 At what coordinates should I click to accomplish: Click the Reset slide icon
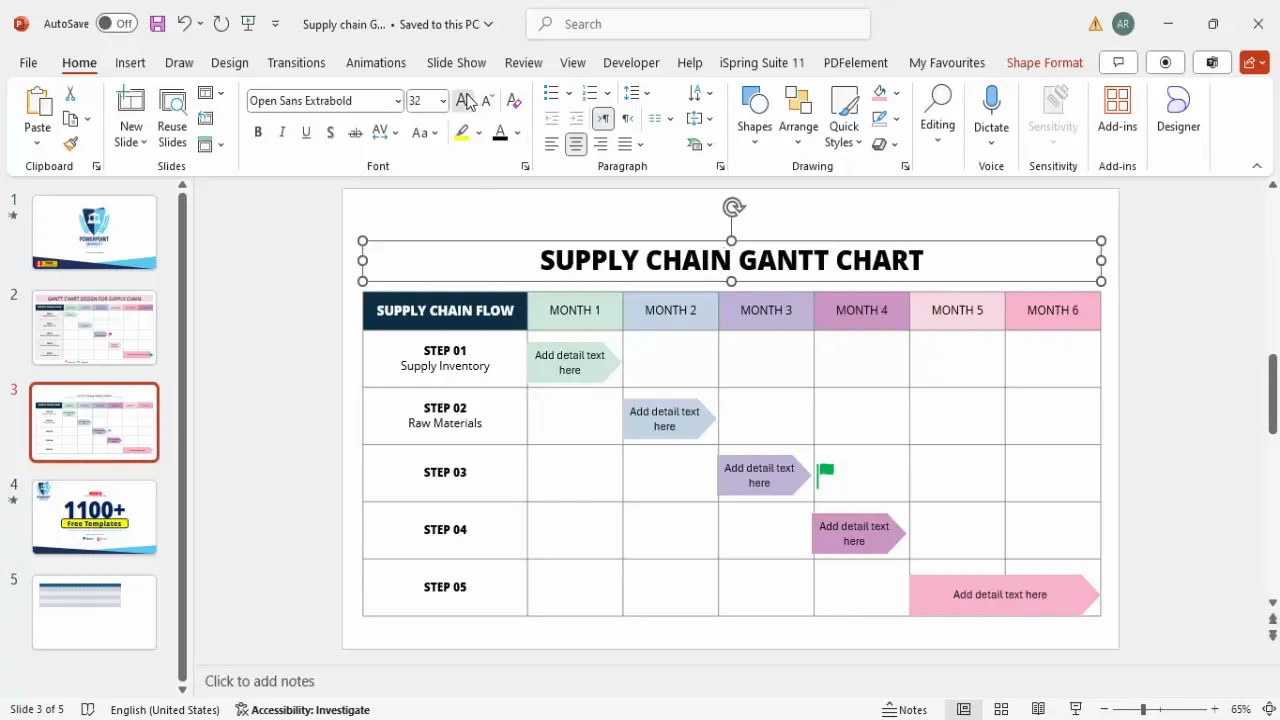point(206,119)
